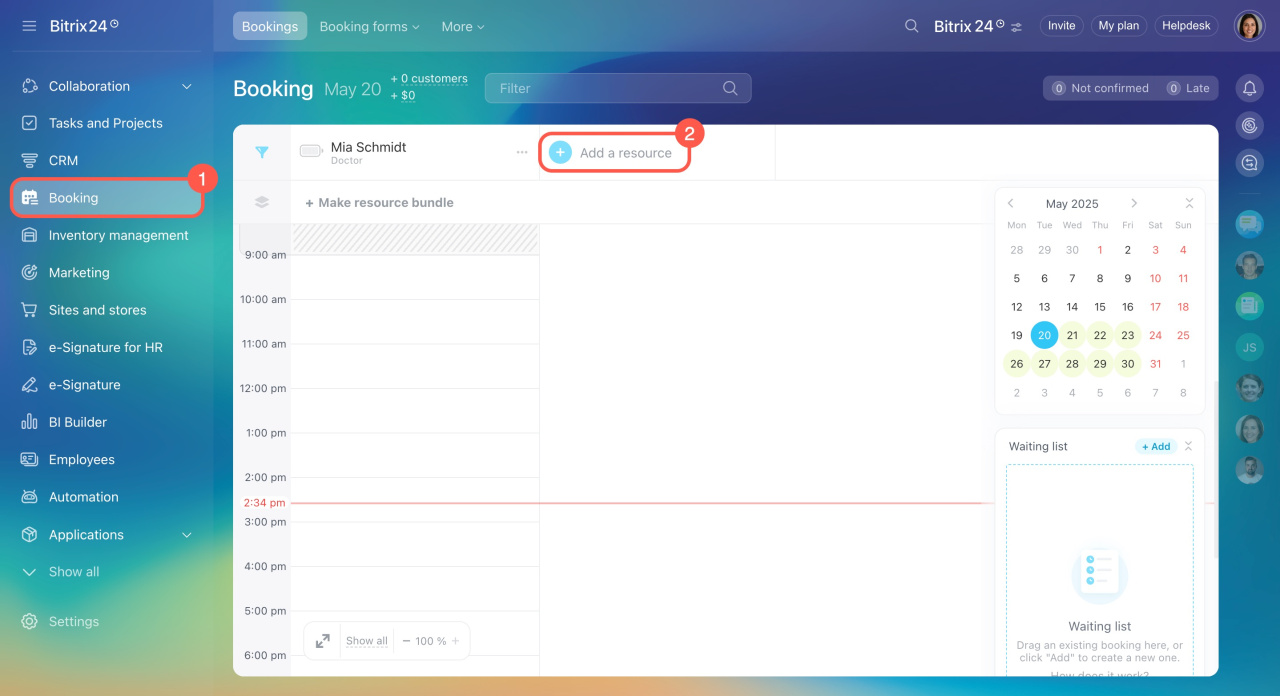Open Mia Schmidt's three-dot options menu
The width and height of the screenshot is (1280, 696).
tap(521, 153)
